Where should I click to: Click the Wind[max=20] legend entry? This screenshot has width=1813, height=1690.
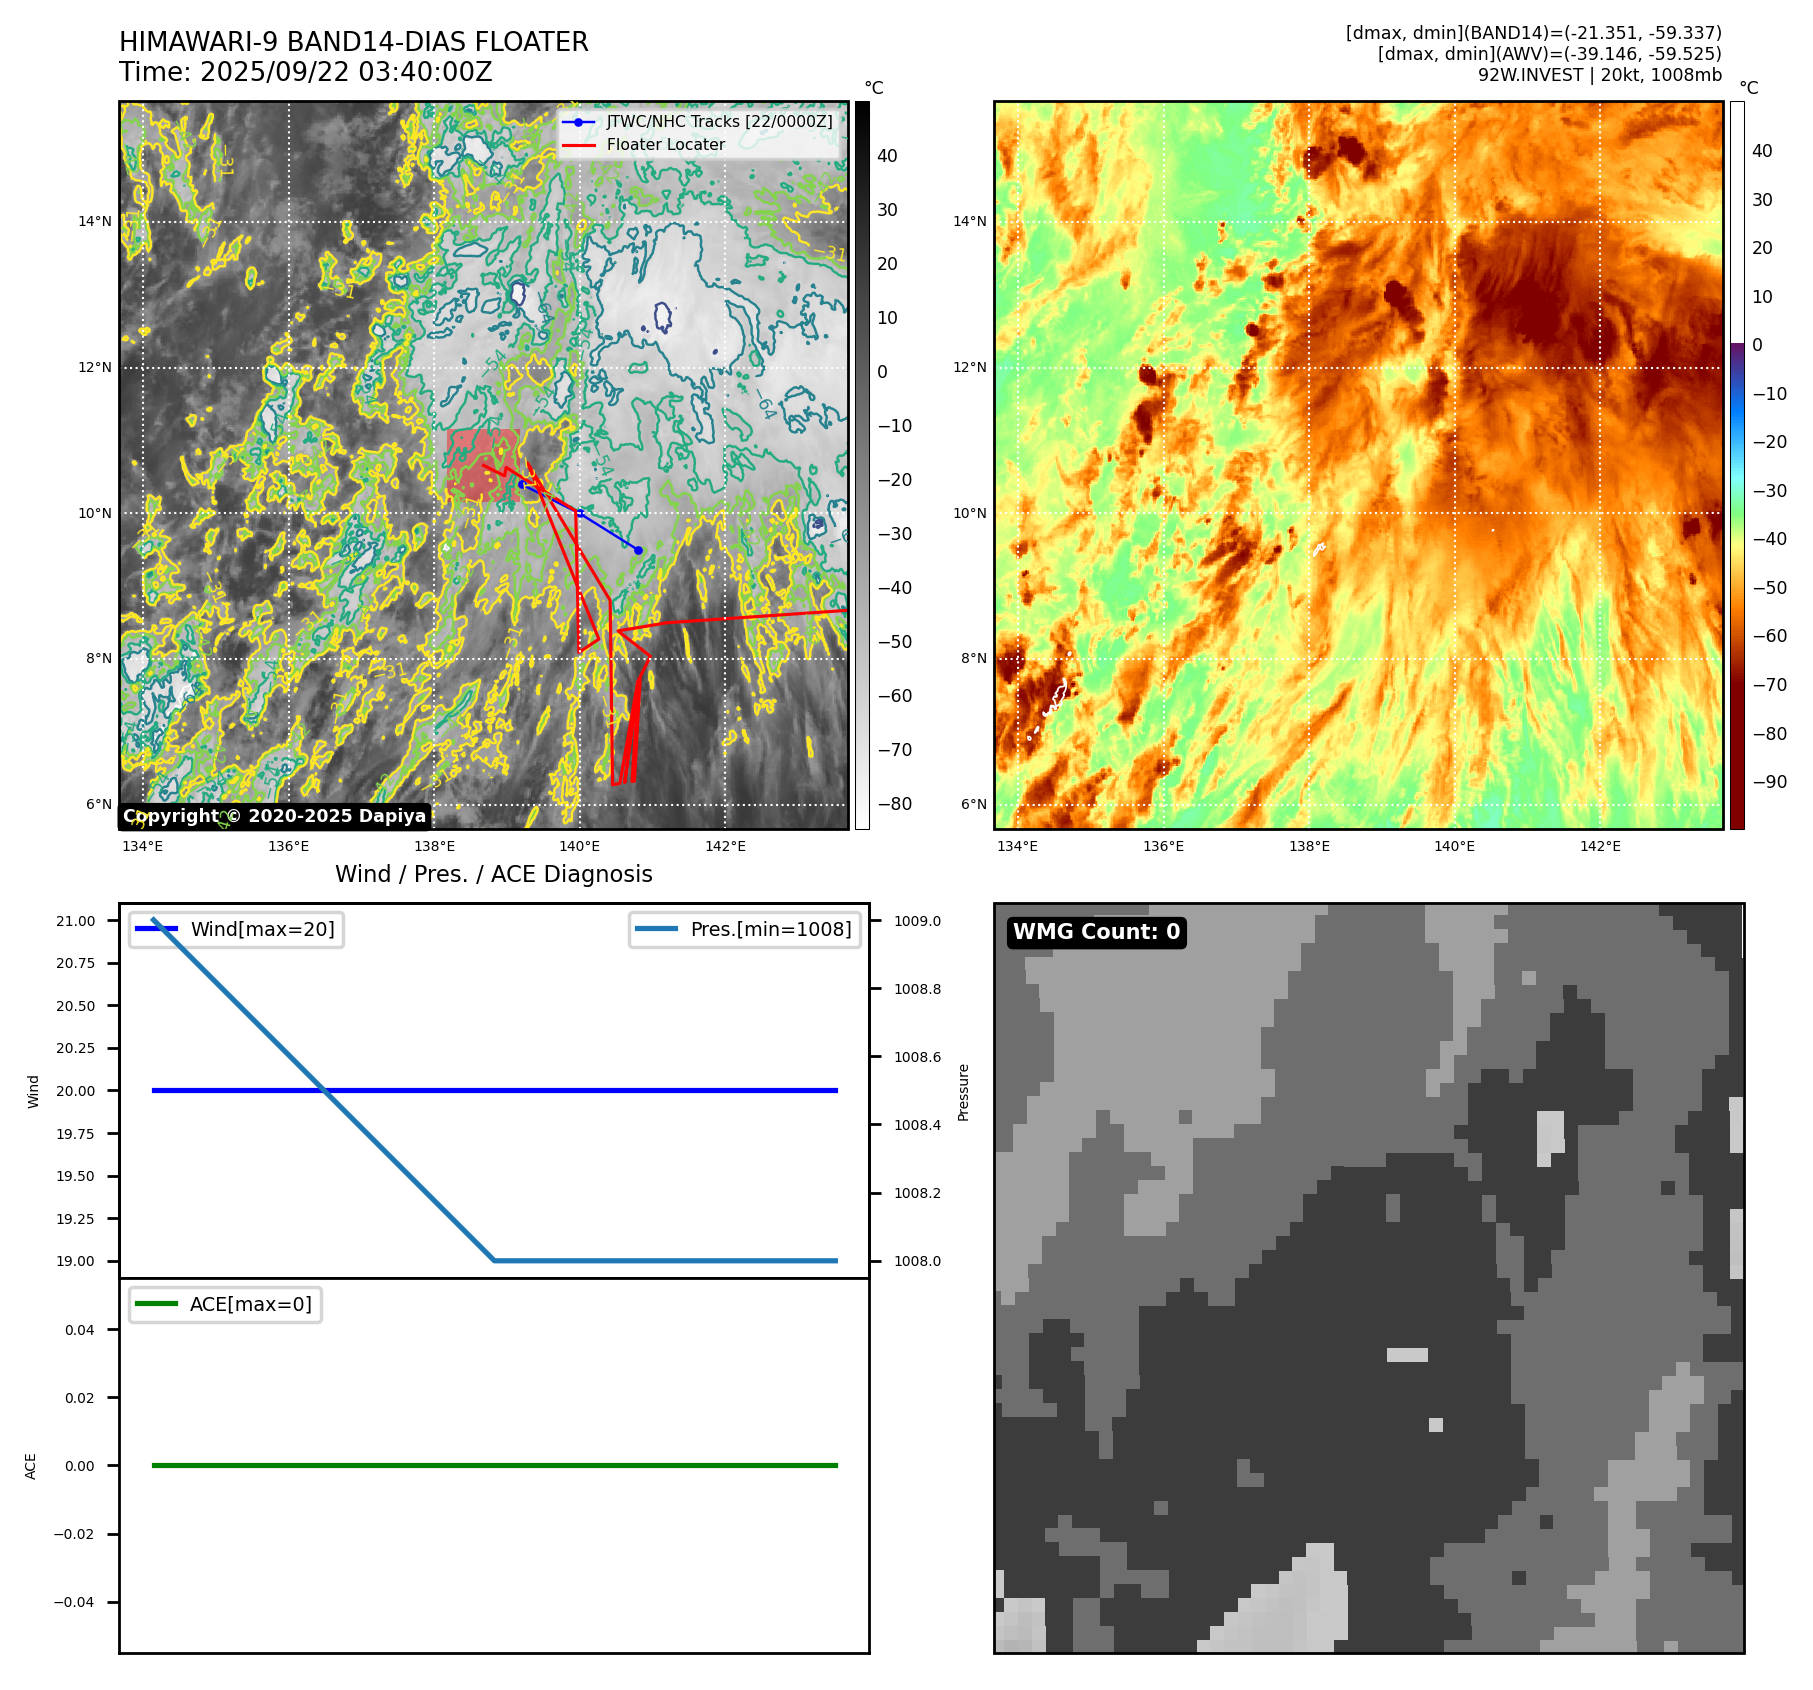point(237,929)
